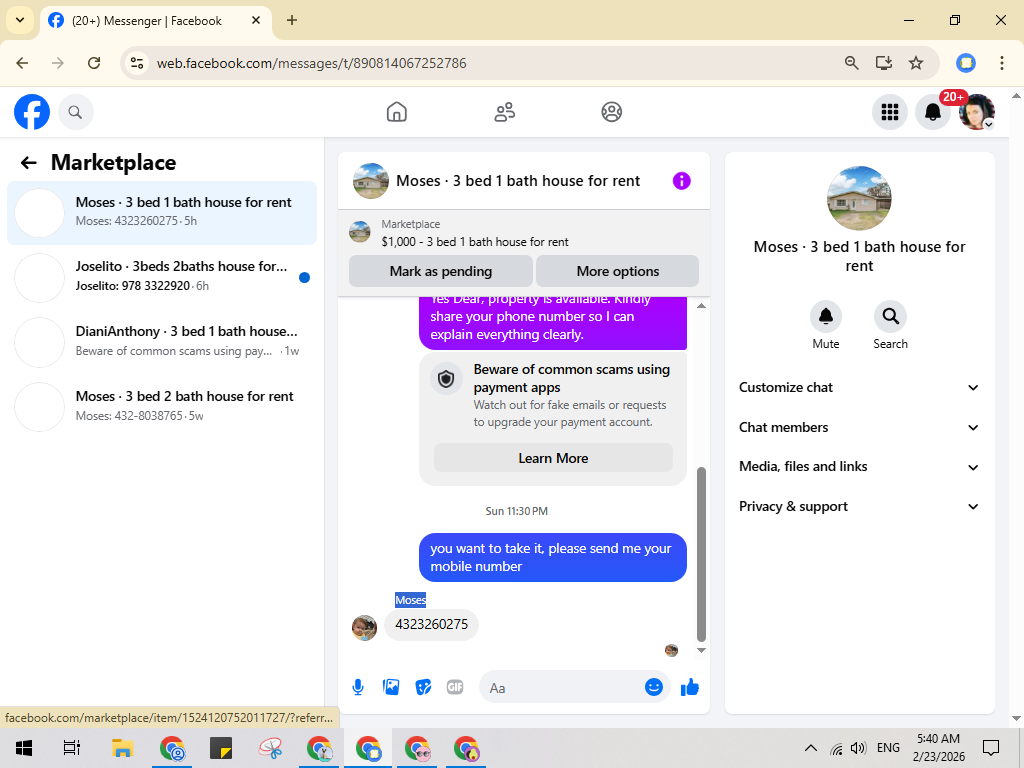Select Messenger | Facebook browser tab
Image resolution: width=1024 pixels, height=768 pixels.
[x=155, y=21]
